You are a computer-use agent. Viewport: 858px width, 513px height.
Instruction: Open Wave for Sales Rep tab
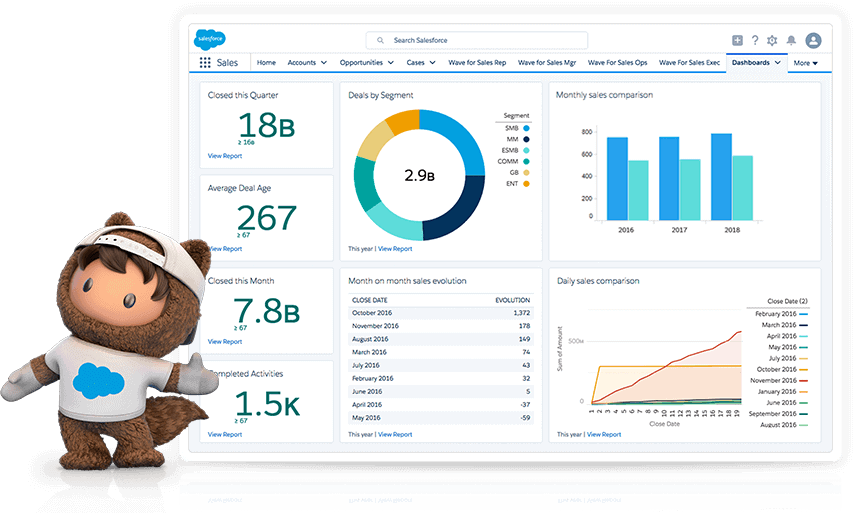pyautogui.click(x=477, y=63)
